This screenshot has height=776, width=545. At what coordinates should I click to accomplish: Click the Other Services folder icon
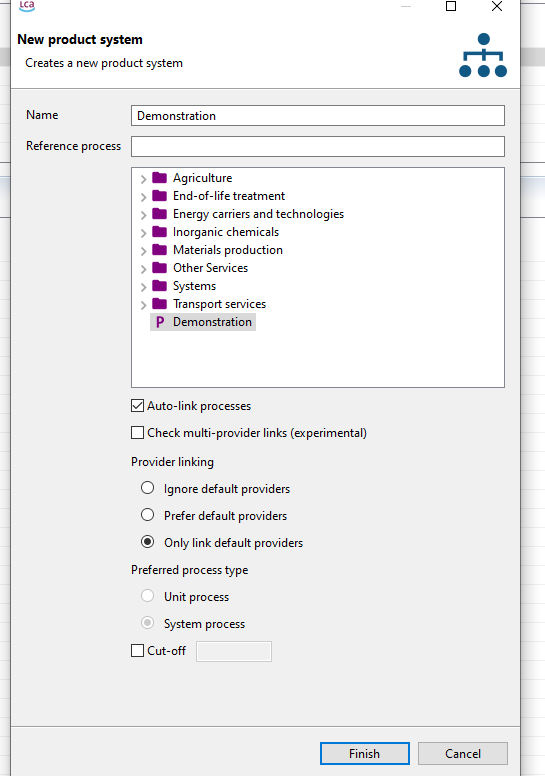pyautogui.click(x=159, y=268)
